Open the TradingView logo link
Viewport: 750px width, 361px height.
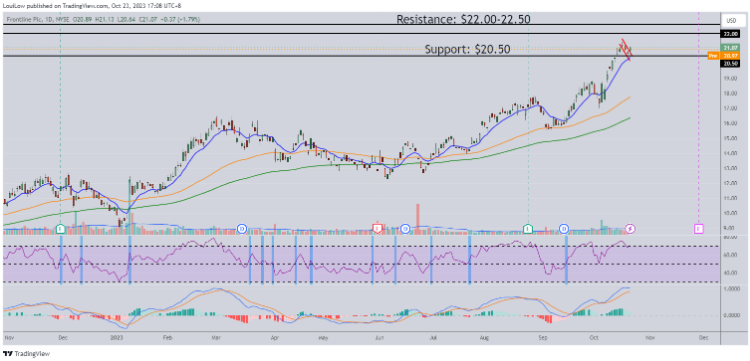coord(27,354)
